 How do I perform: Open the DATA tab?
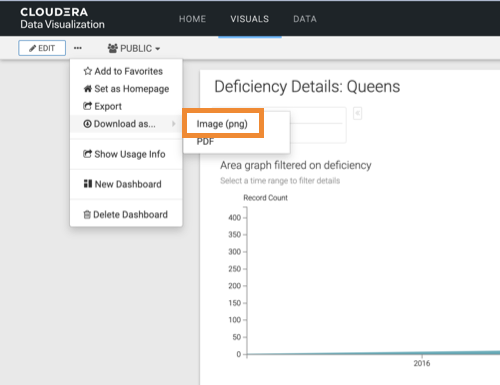pos(305,19)
